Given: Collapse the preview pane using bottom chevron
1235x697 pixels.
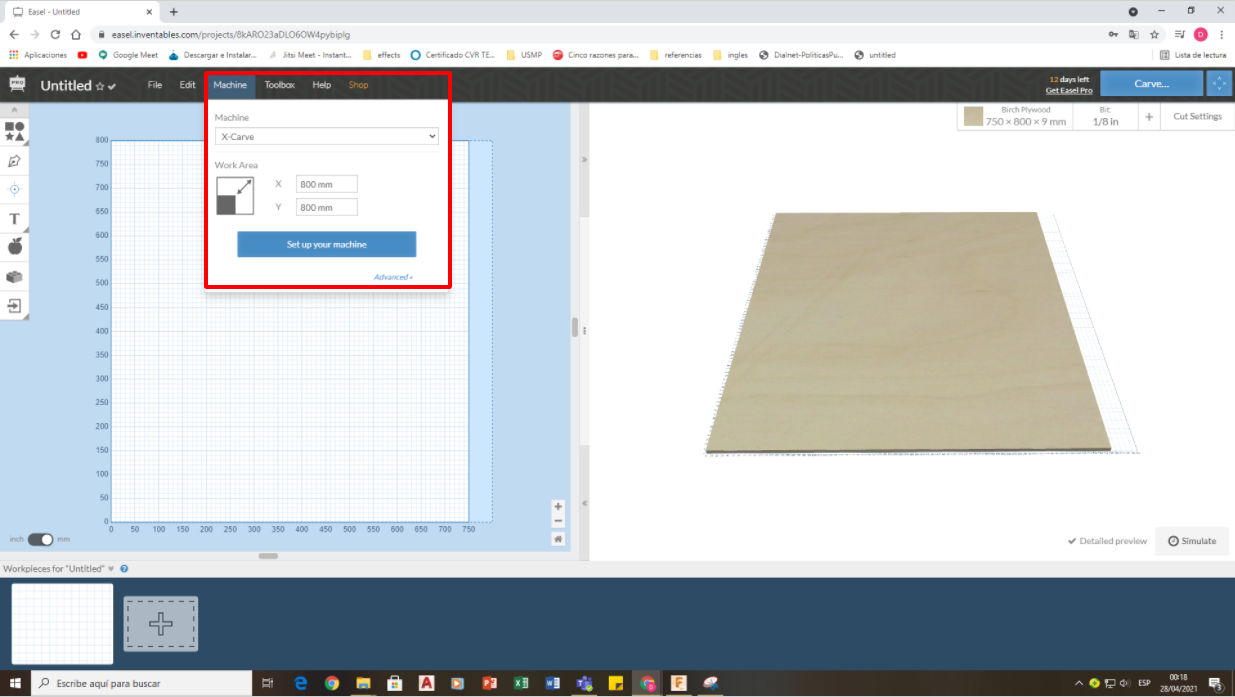Looking at the screenshot, I should (584, 503).
